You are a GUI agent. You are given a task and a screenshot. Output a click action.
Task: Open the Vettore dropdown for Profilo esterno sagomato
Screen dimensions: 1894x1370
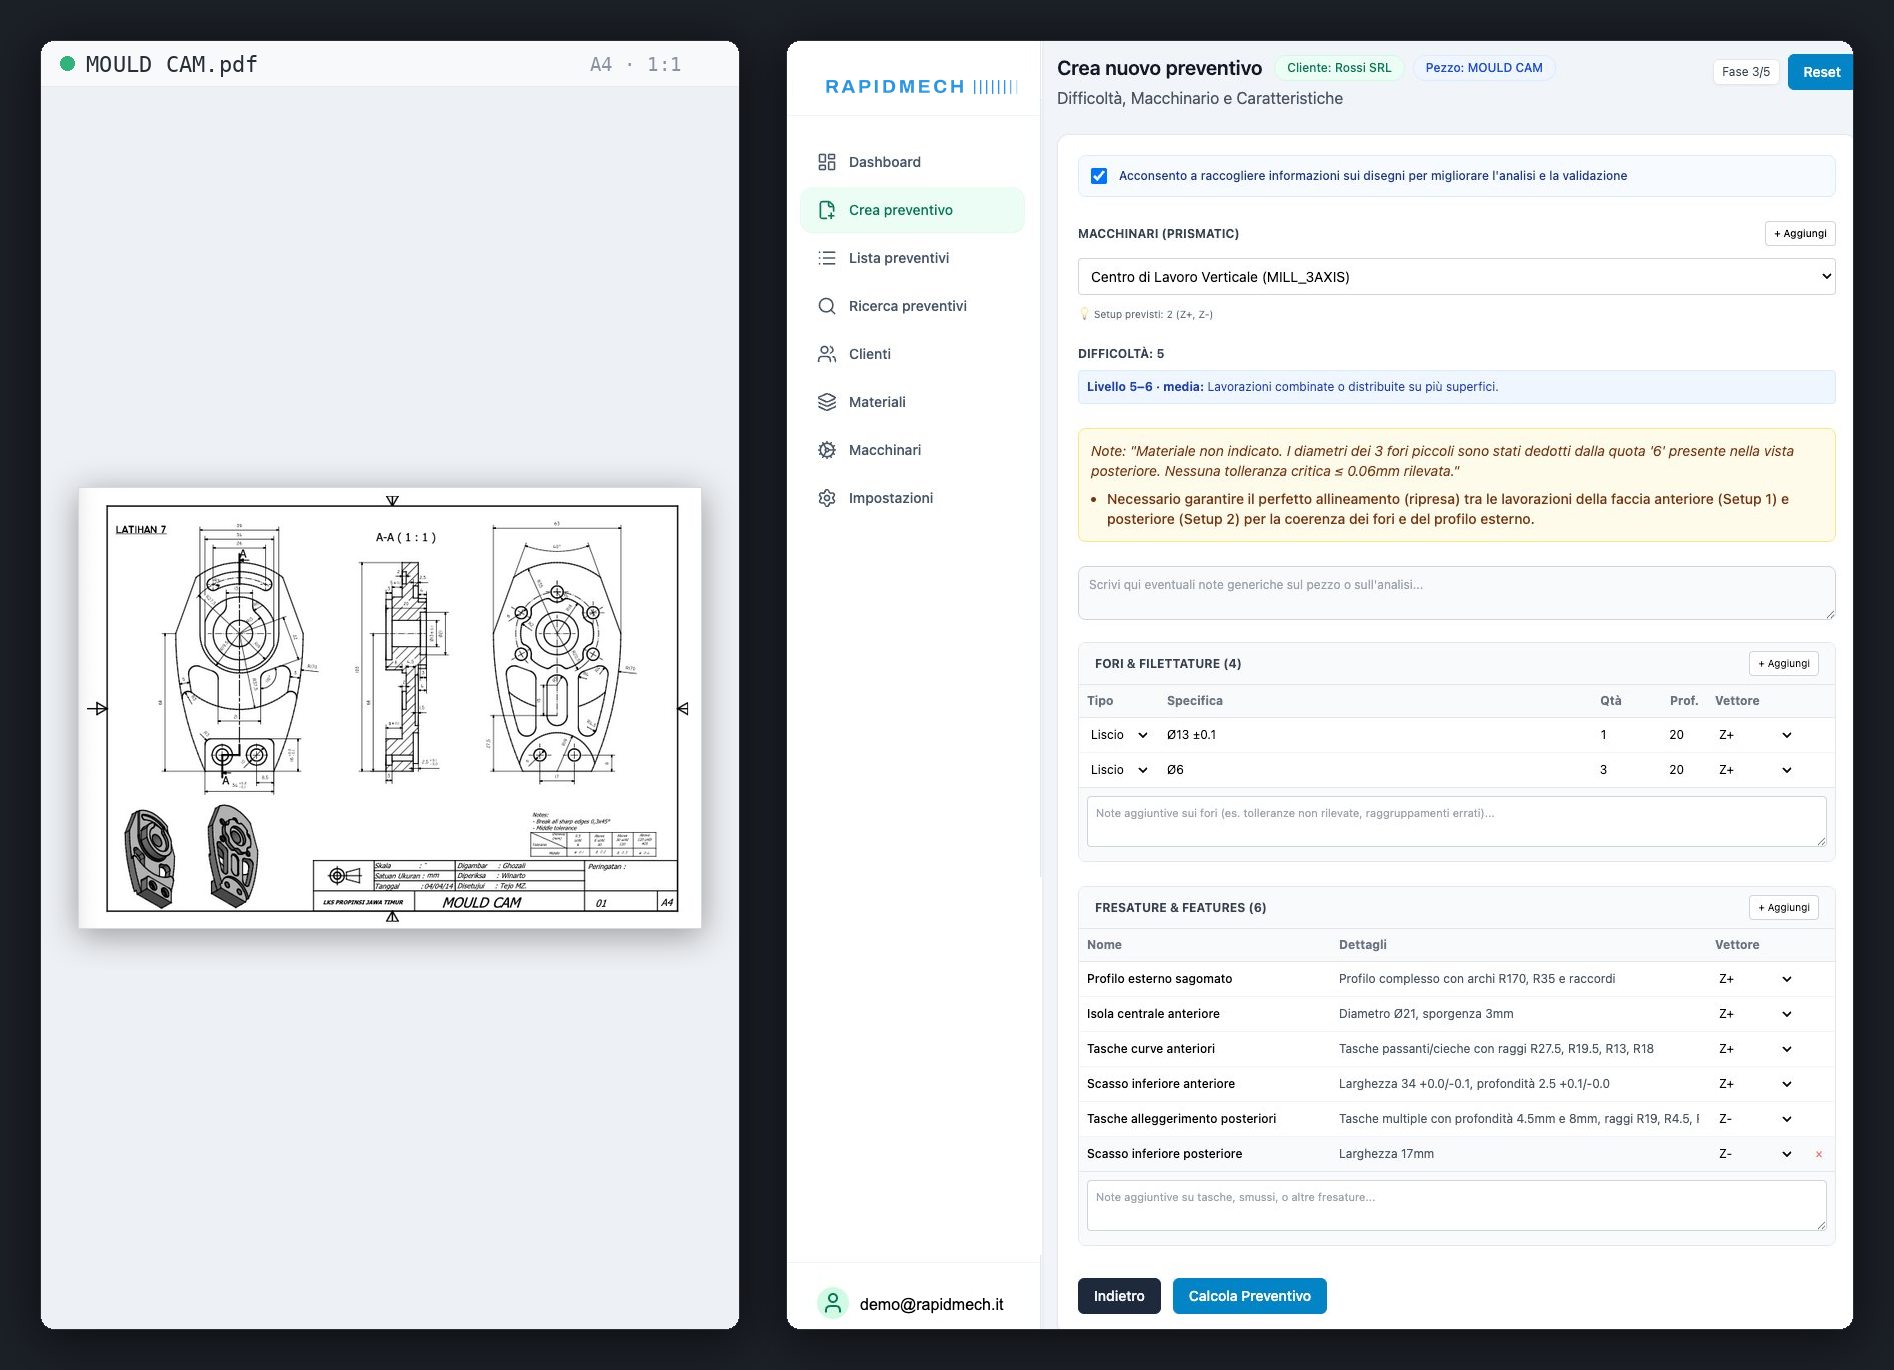(x=1755, y=979)
